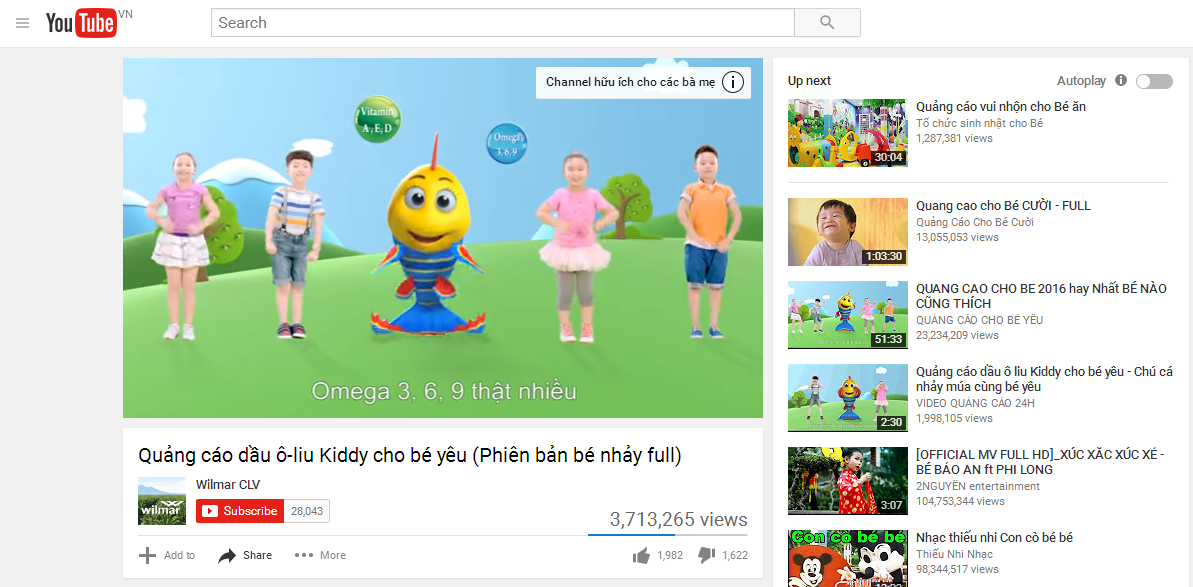This screenshot has width=1193, height=587.
Task: Open the video info card icon
Action: (x=732, y=82)
